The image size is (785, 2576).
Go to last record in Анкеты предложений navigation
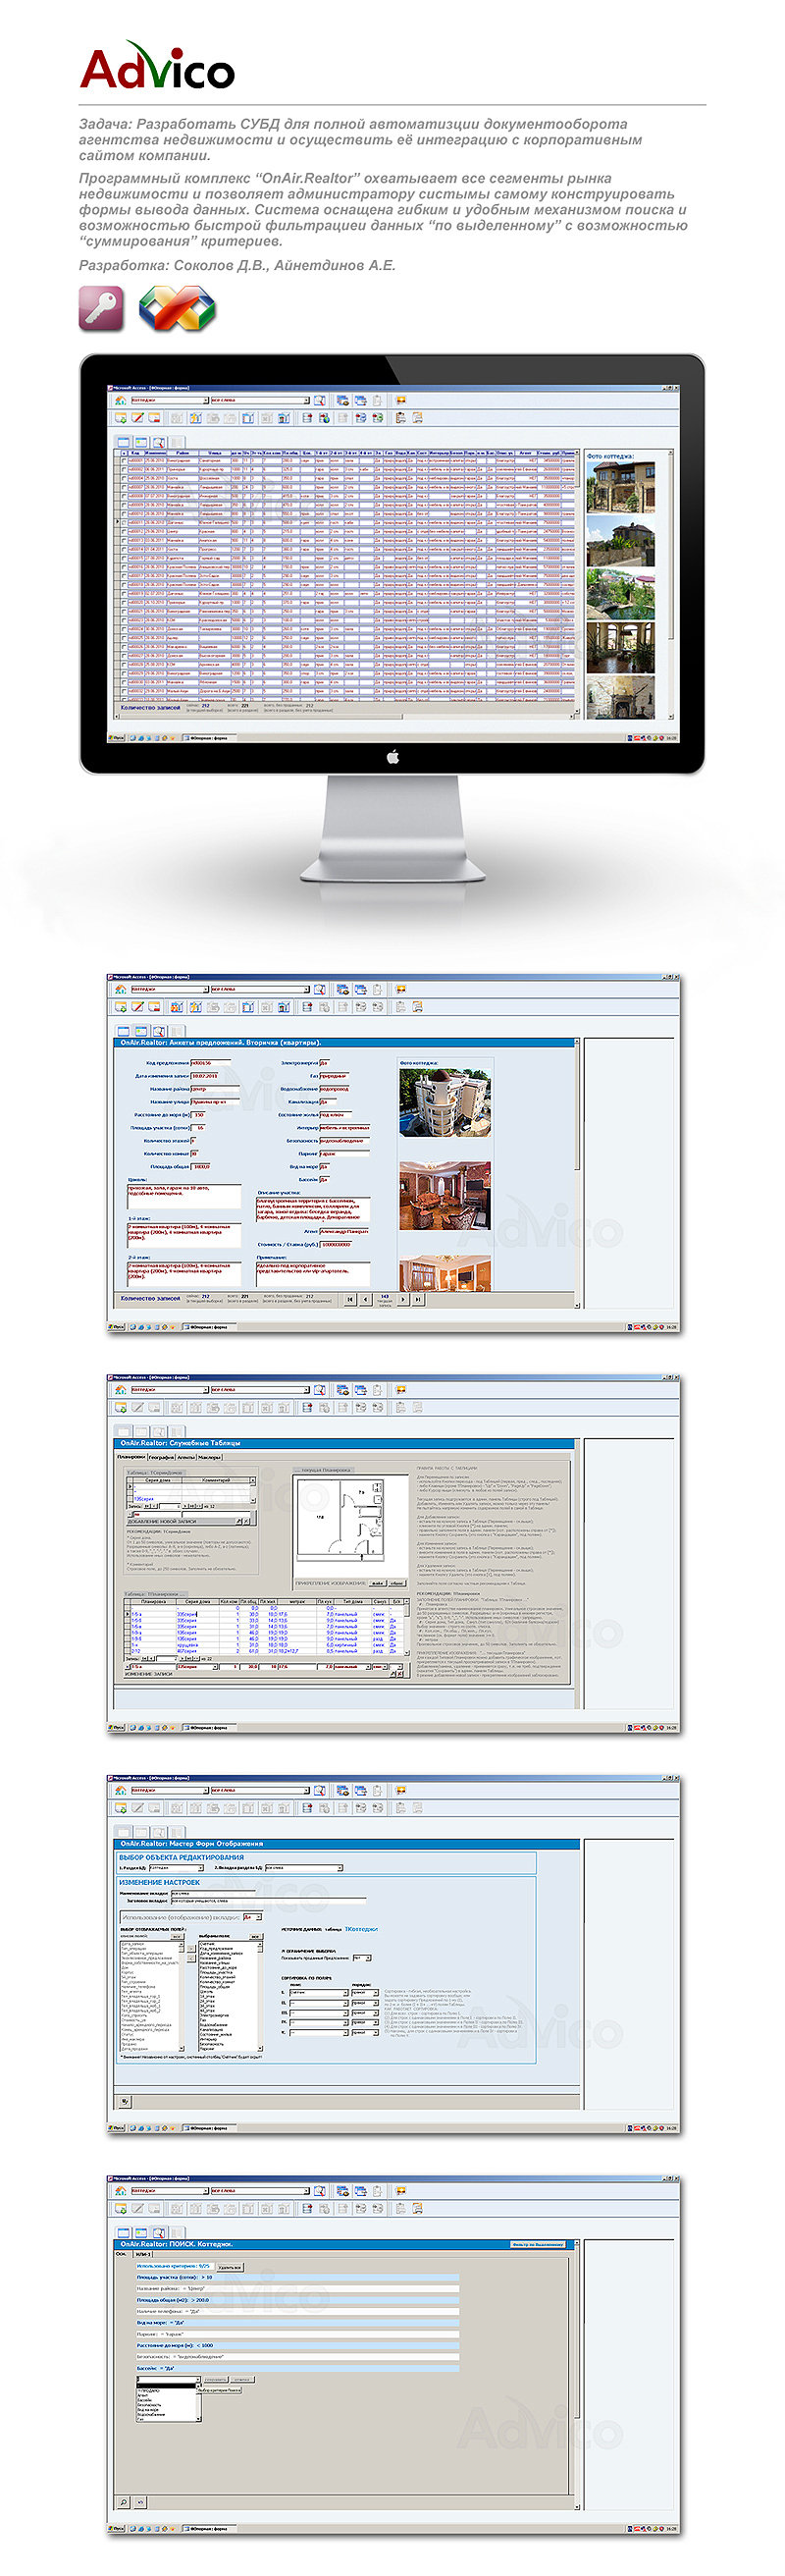click(417, 1299)
